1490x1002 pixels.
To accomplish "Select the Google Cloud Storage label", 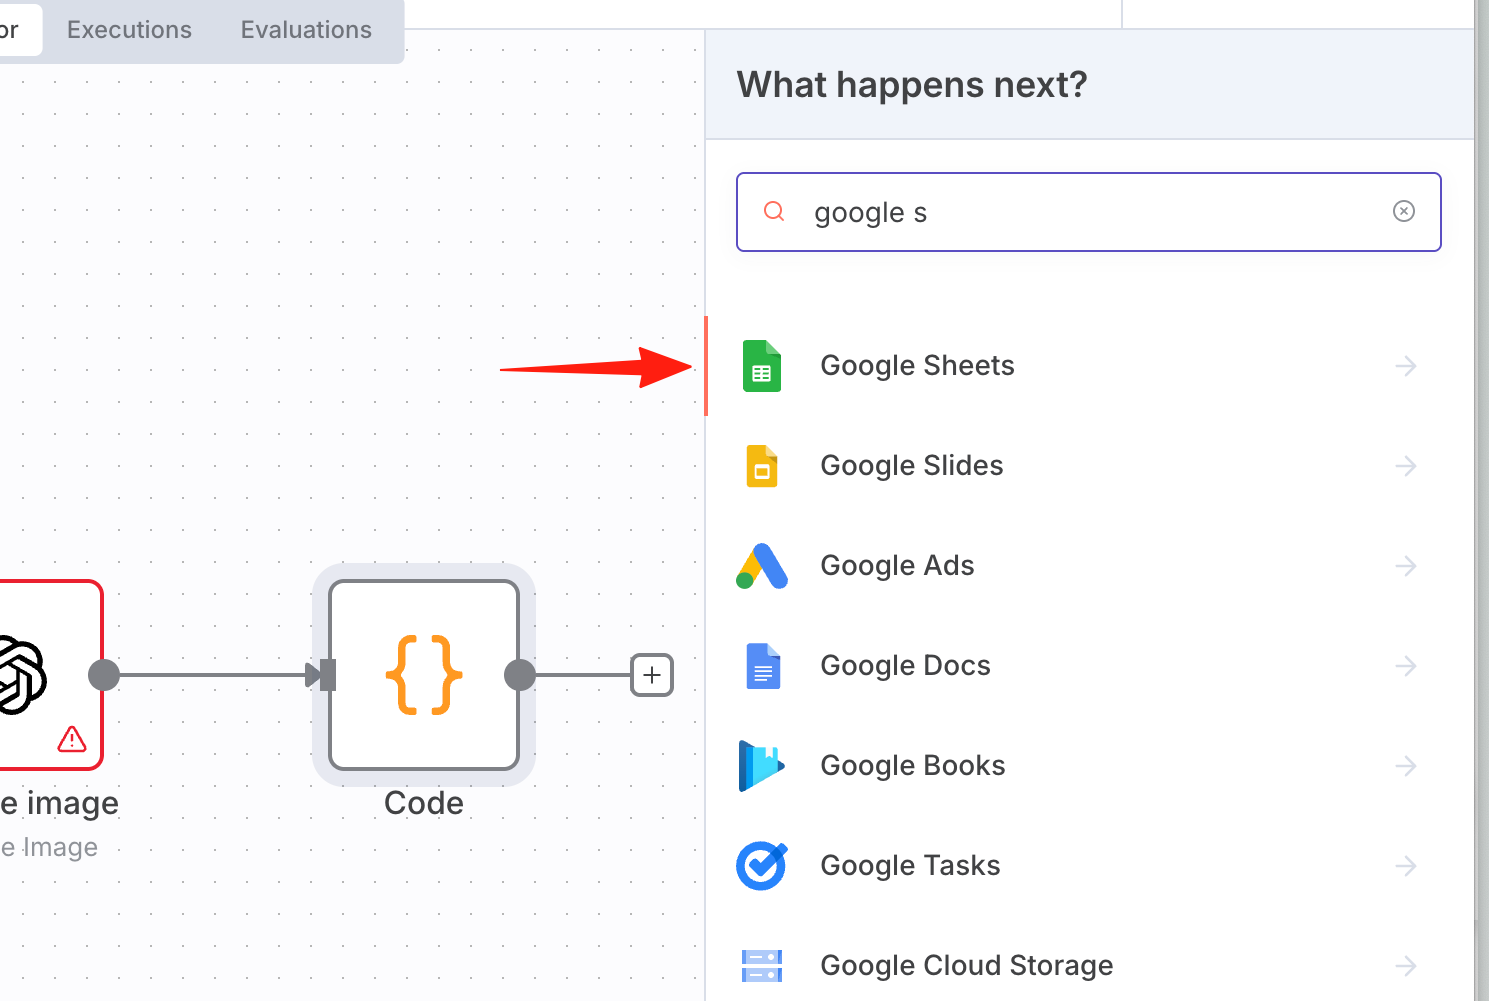I will 967,966.
